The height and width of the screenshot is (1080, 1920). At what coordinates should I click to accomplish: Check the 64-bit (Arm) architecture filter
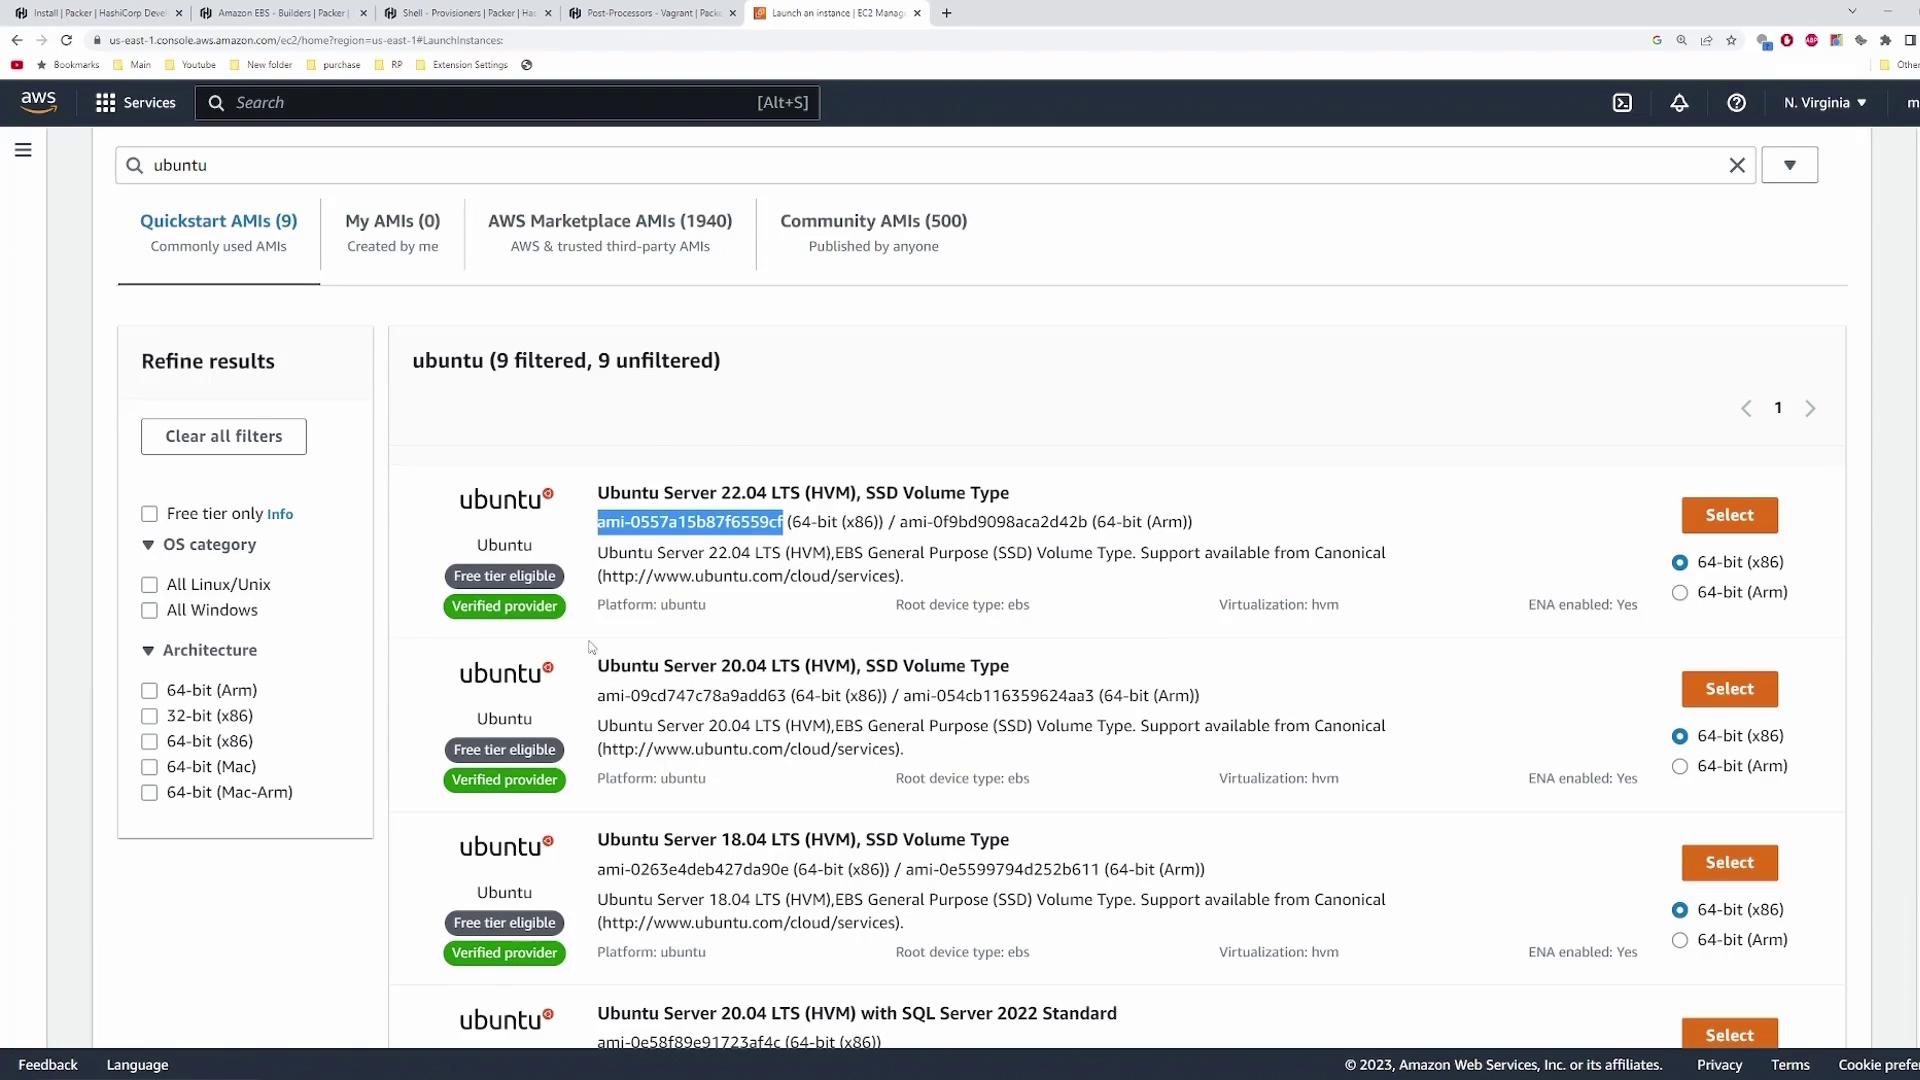point(149,691)
